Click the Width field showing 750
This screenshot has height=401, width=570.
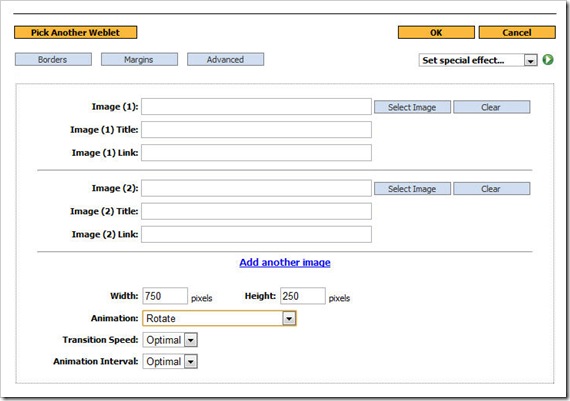pyautogui.click(x=165, y=296)
